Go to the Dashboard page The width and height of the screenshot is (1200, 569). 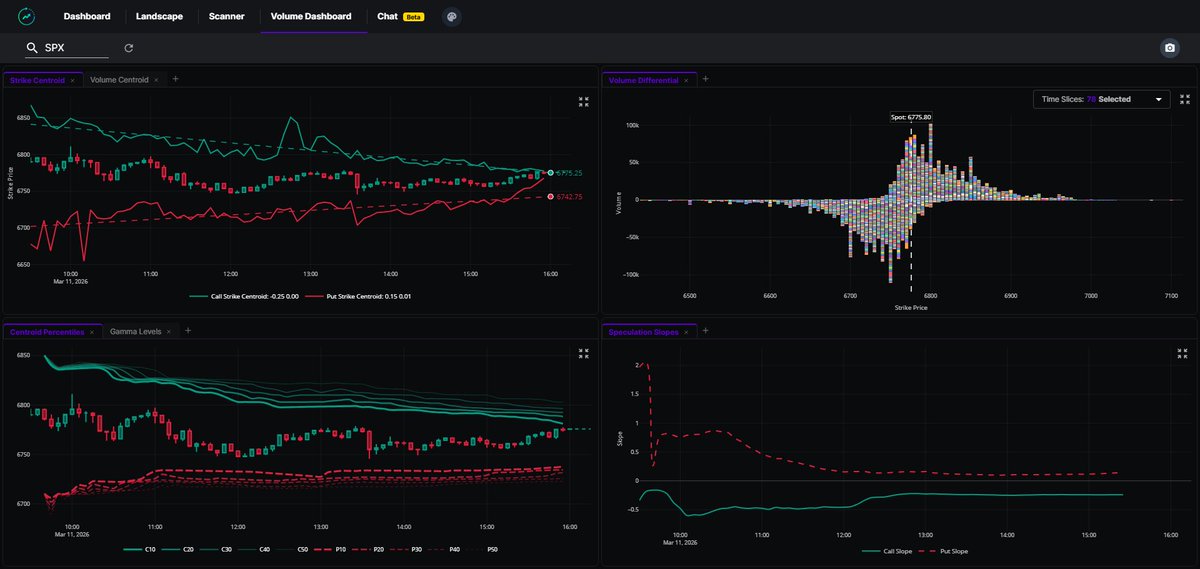(x=87, y=17)
